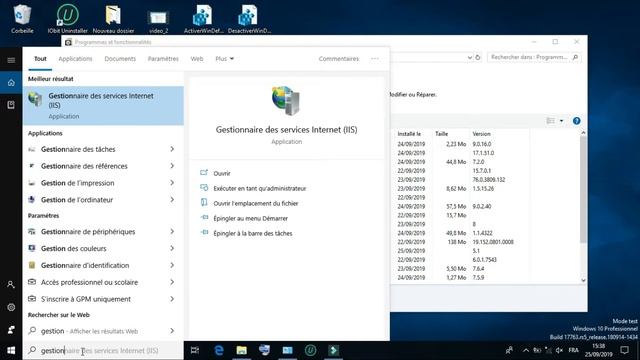Open the address bar history dropdown
640x360 pixels.
[x=469, y=58]
